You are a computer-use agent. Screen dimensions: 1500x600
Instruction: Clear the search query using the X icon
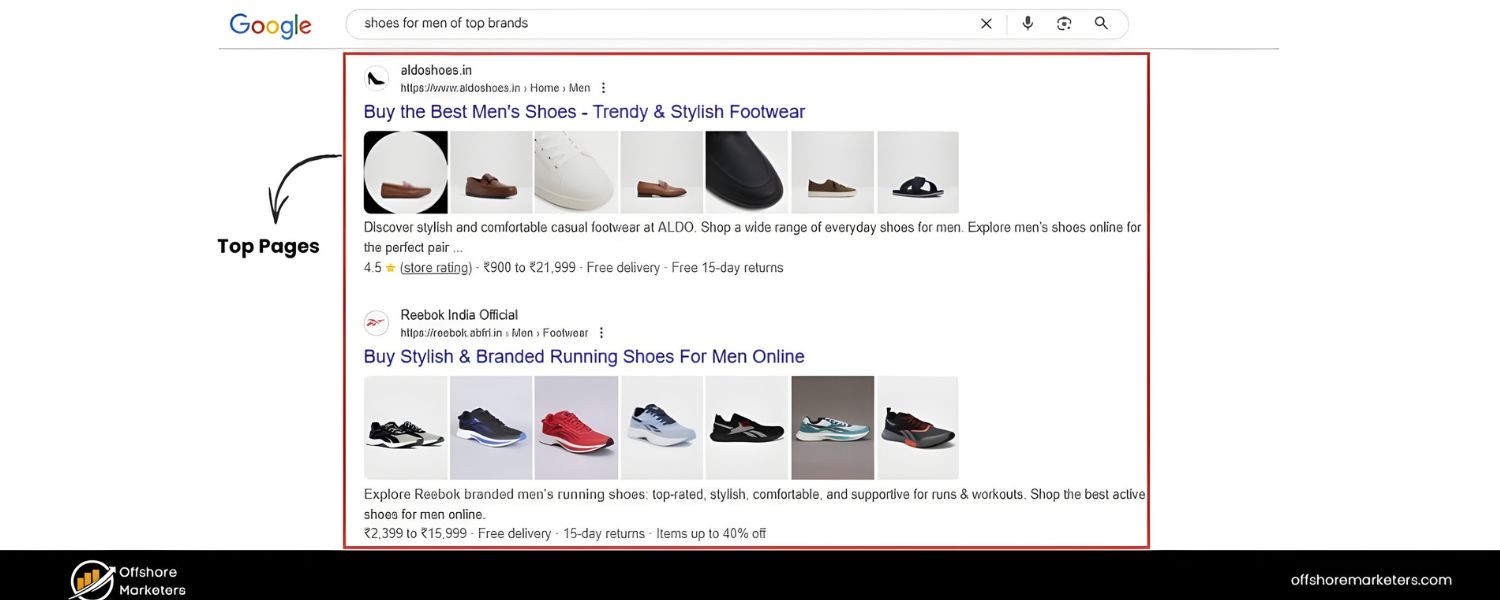[x=985, y=23]
